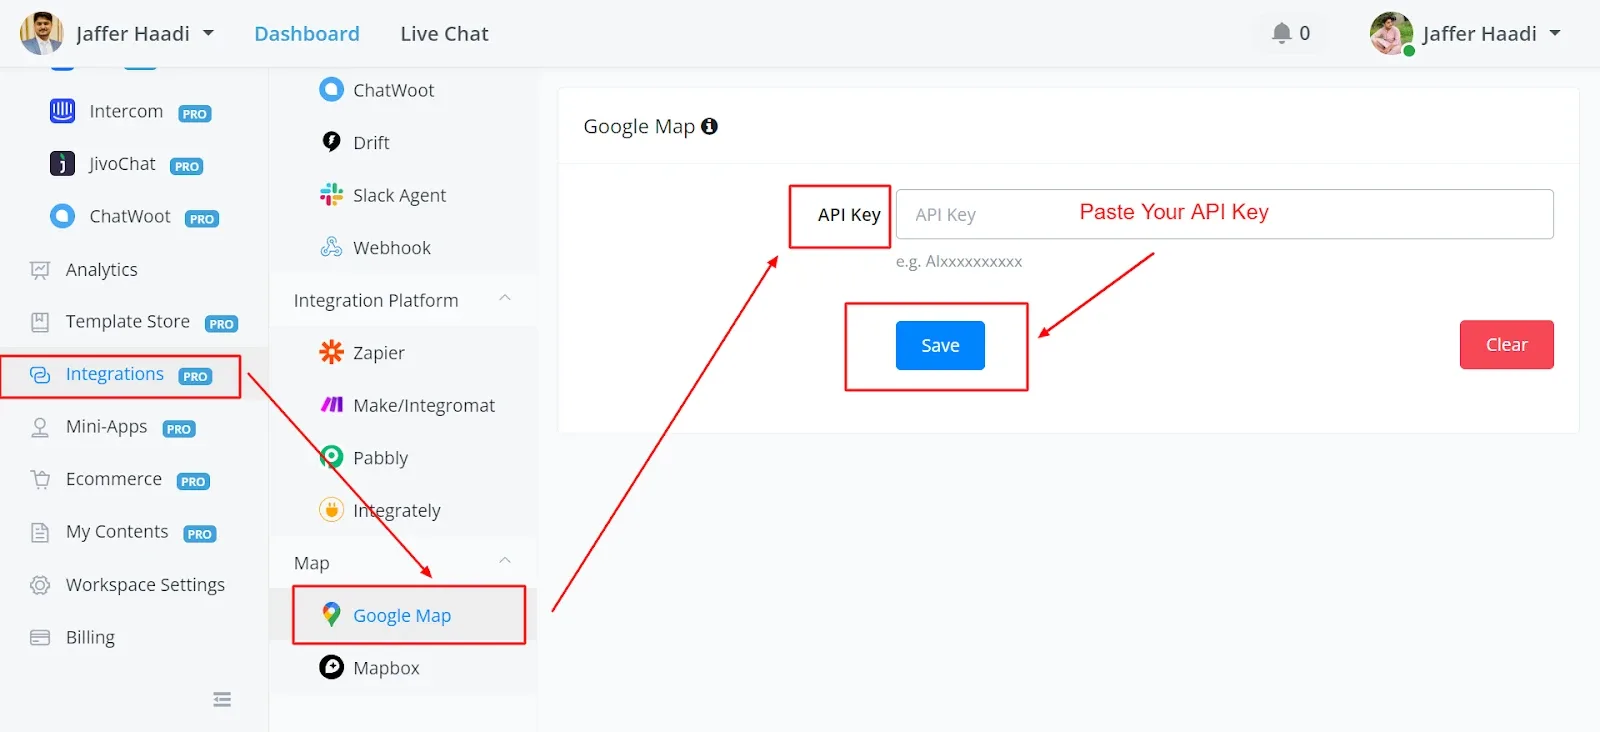Click the notification bell icon
The height and width of the screenshot is (732, 1600).
click(x=1281, y=33)
